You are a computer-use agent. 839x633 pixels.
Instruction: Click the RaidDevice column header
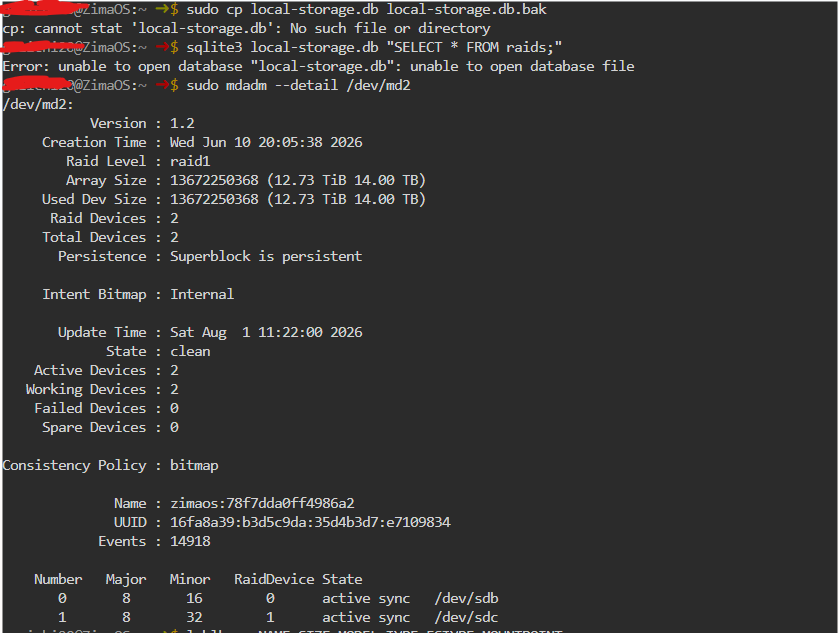click(274, 579)
